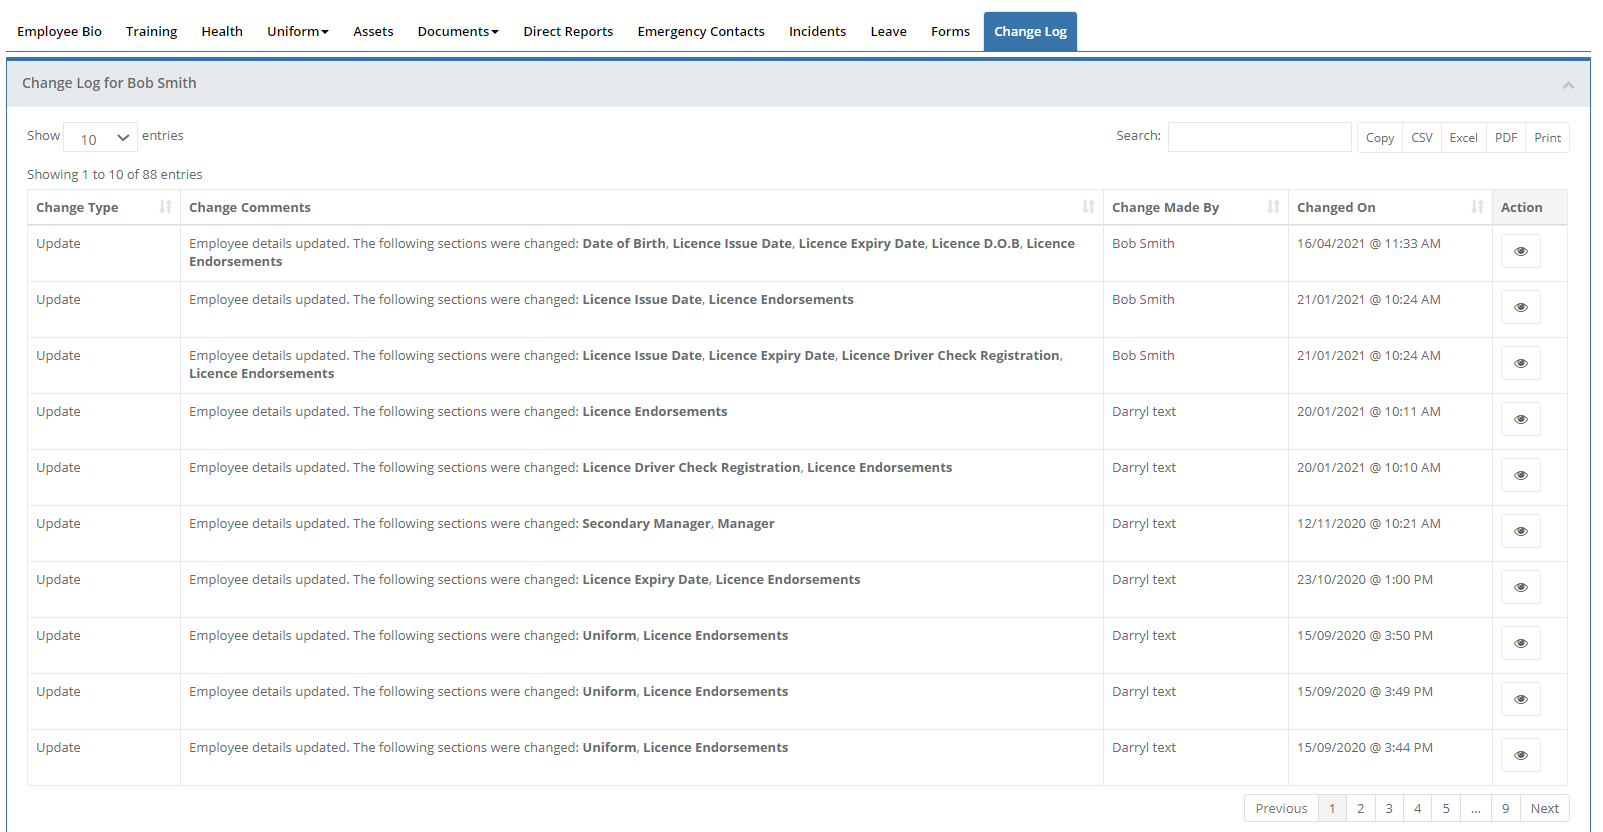Export the change log as CSV
The height and width of the screenshot is (832, 1603).
(x=1421, y=138)
